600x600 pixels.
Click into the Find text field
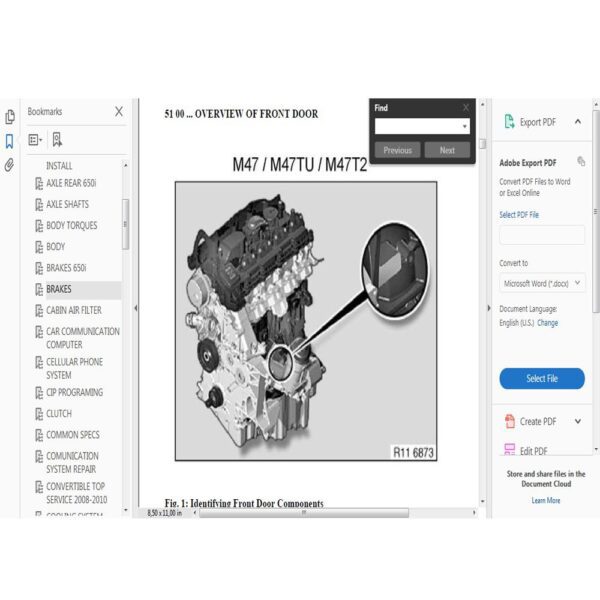[417, 126]
